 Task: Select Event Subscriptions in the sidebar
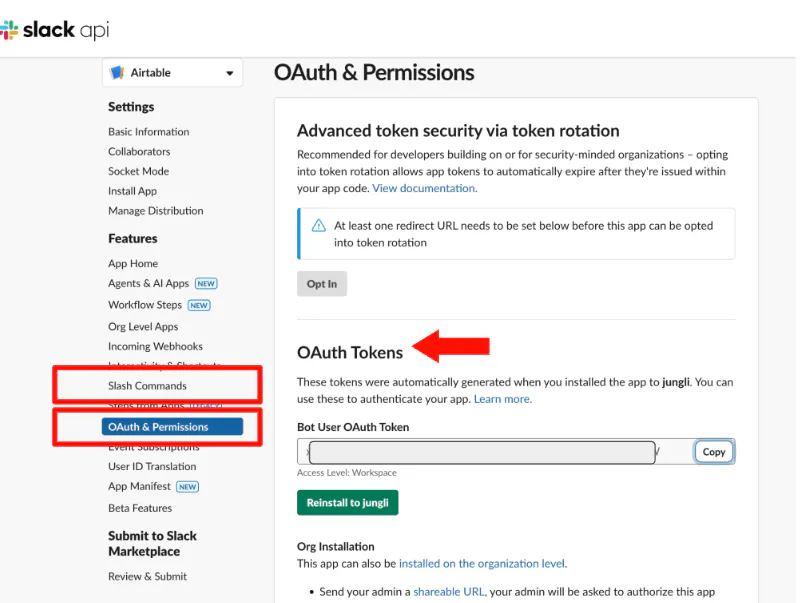tap(152, 446)
